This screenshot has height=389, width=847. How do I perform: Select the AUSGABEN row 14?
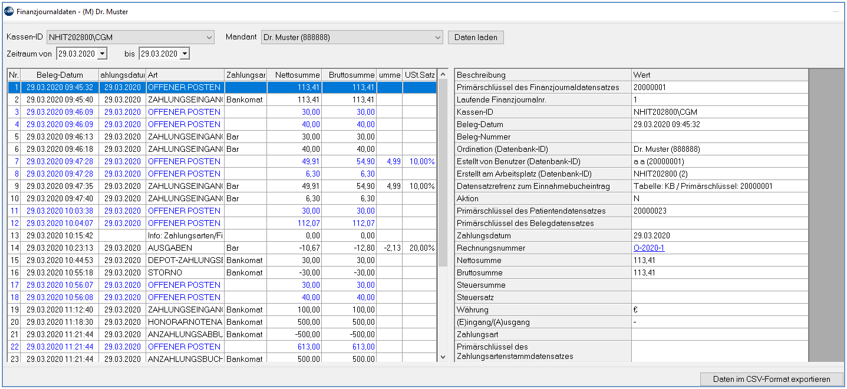click(221, 247)
